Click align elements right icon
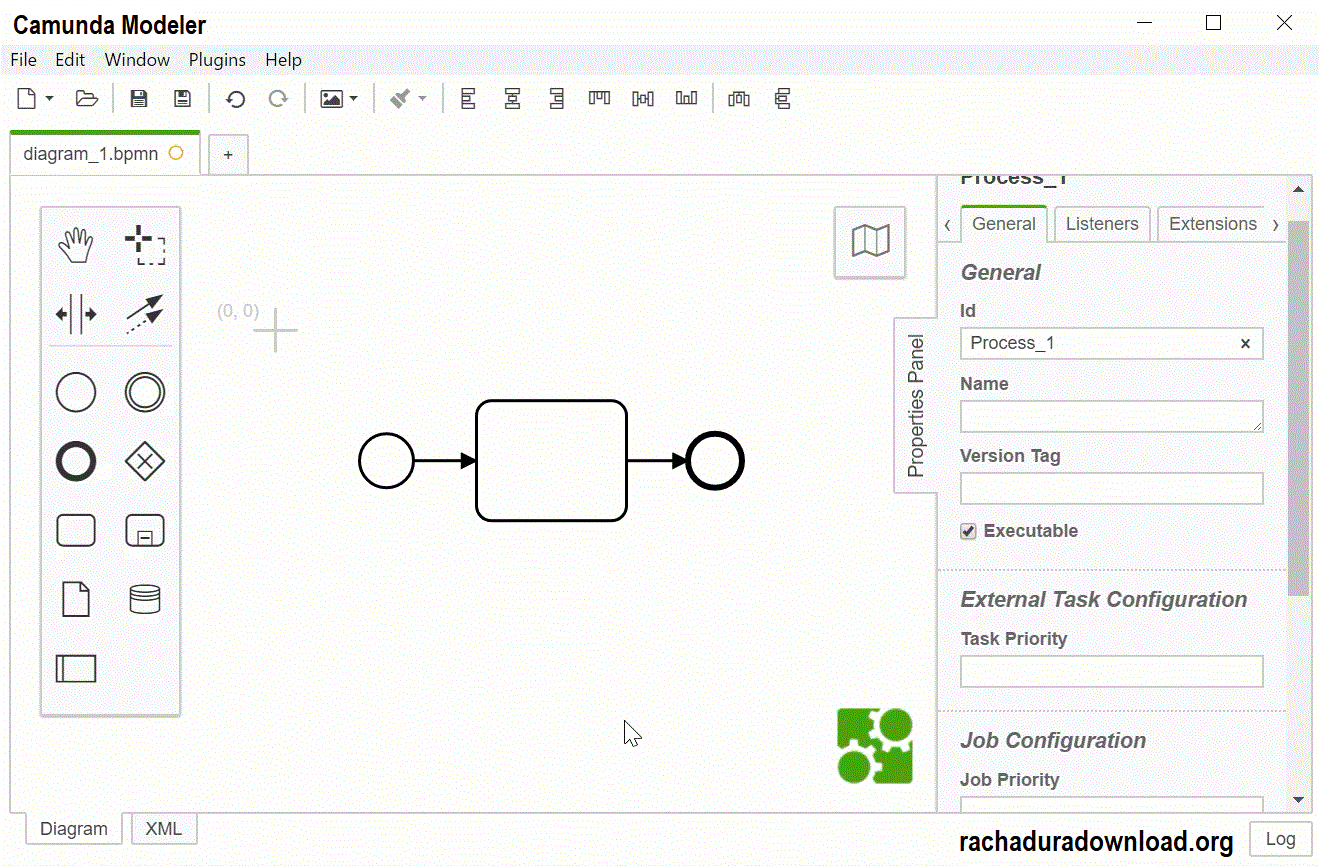The height and width of the screenshot is (866, 1320). click(x=556, y=99)
